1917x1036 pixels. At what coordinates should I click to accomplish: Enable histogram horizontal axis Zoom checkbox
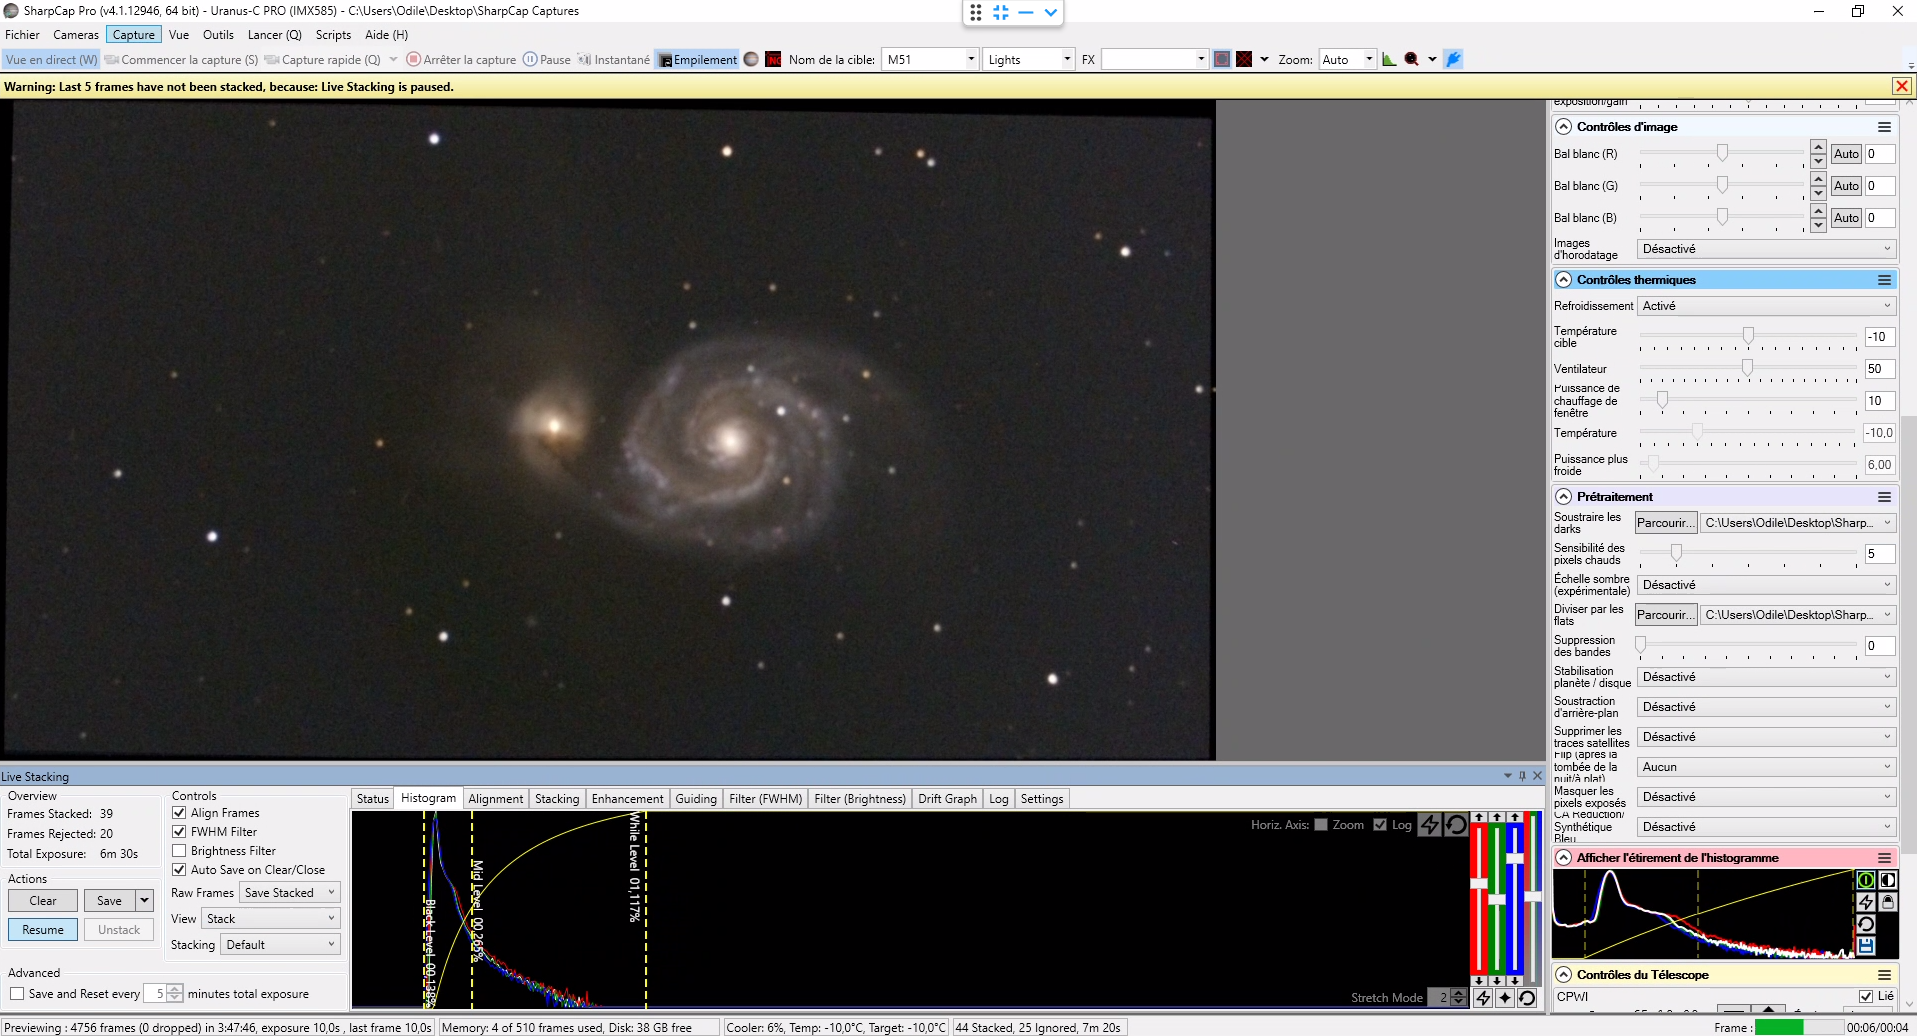(1321, 825)
